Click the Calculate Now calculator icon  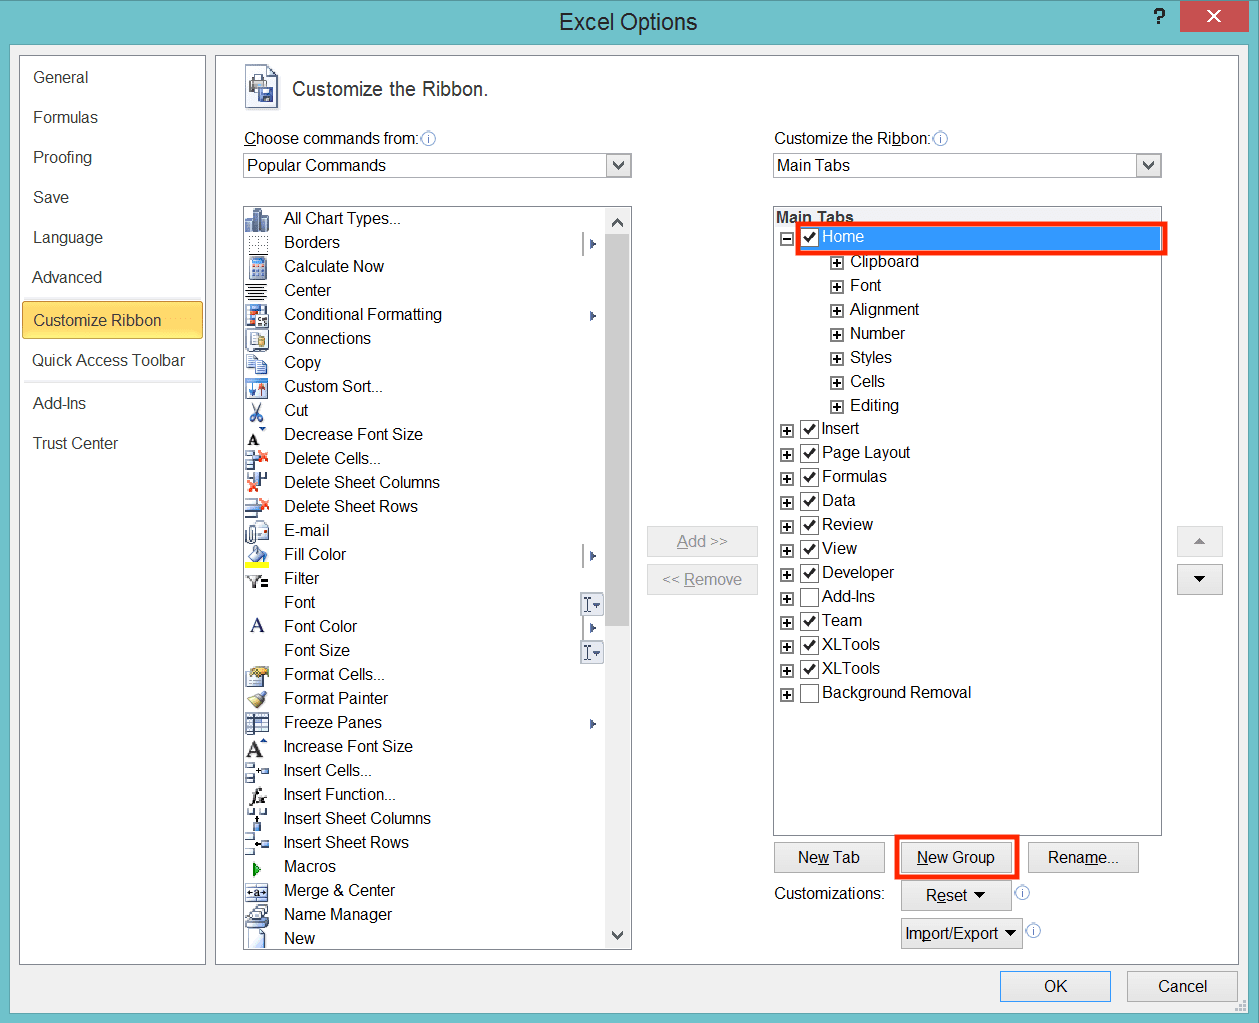[257, 267]
